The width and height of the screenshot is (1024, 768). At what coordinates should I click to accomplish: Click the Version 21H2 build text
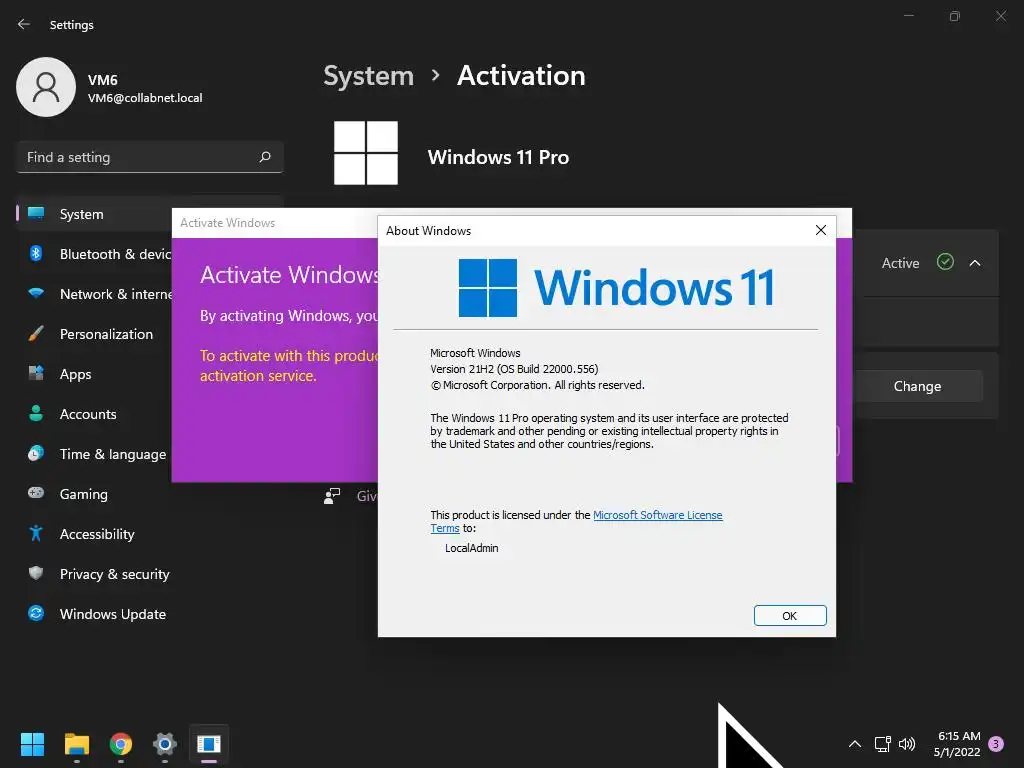(x=514, y=369)
